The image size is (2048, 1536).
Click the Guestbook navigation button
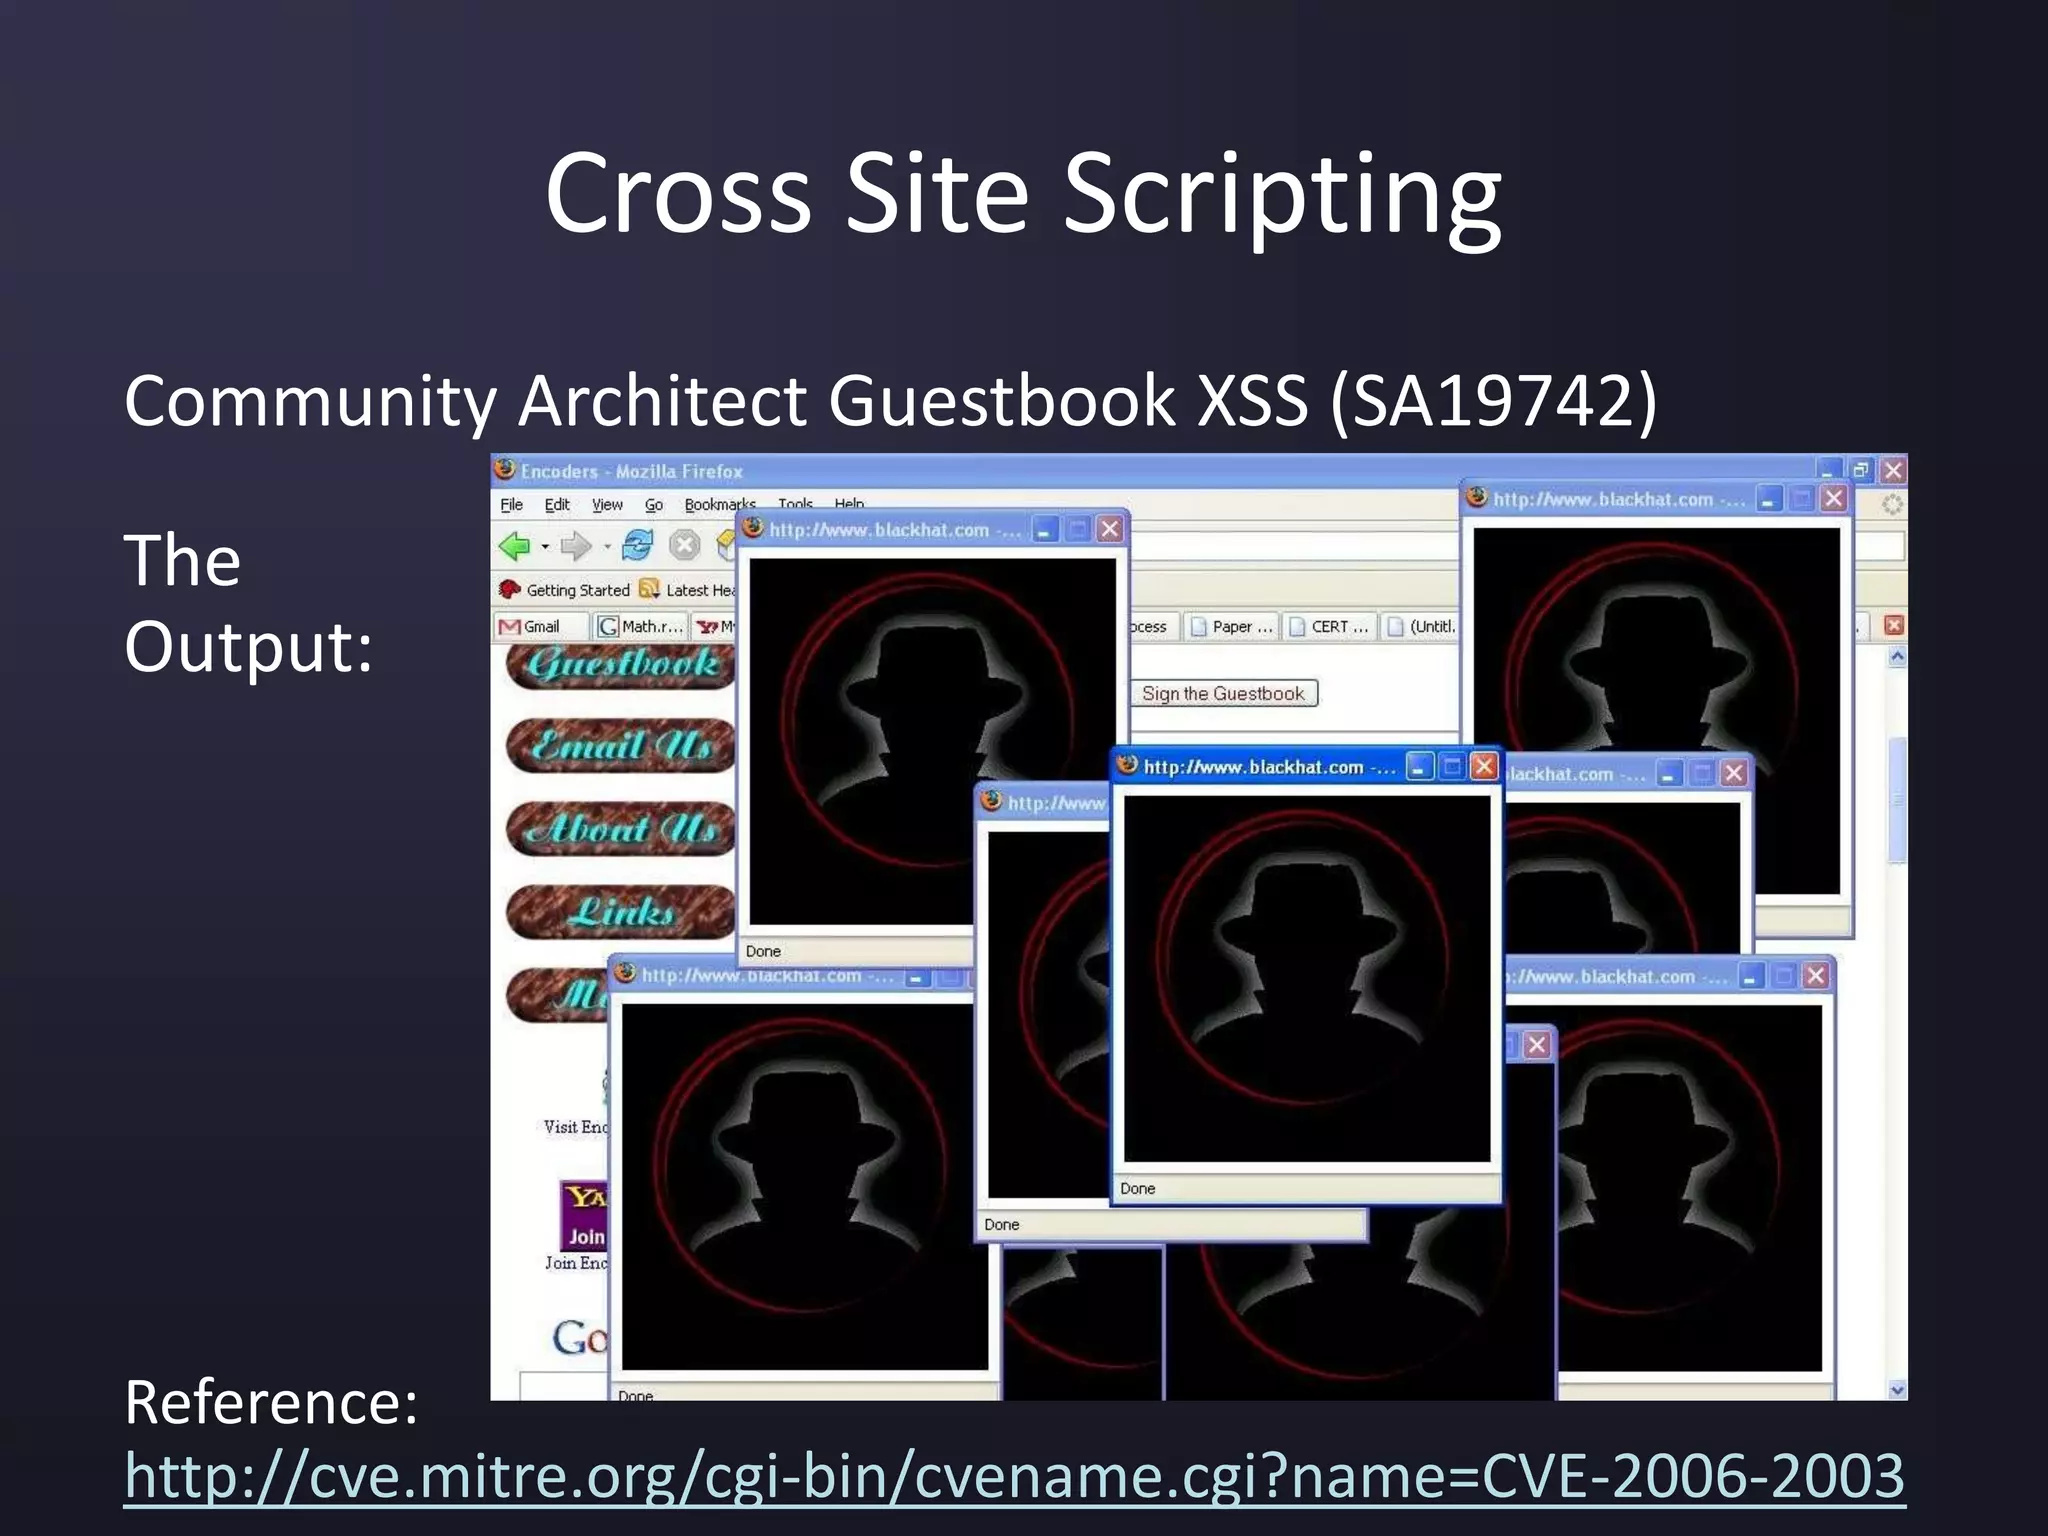pos(621,665)
